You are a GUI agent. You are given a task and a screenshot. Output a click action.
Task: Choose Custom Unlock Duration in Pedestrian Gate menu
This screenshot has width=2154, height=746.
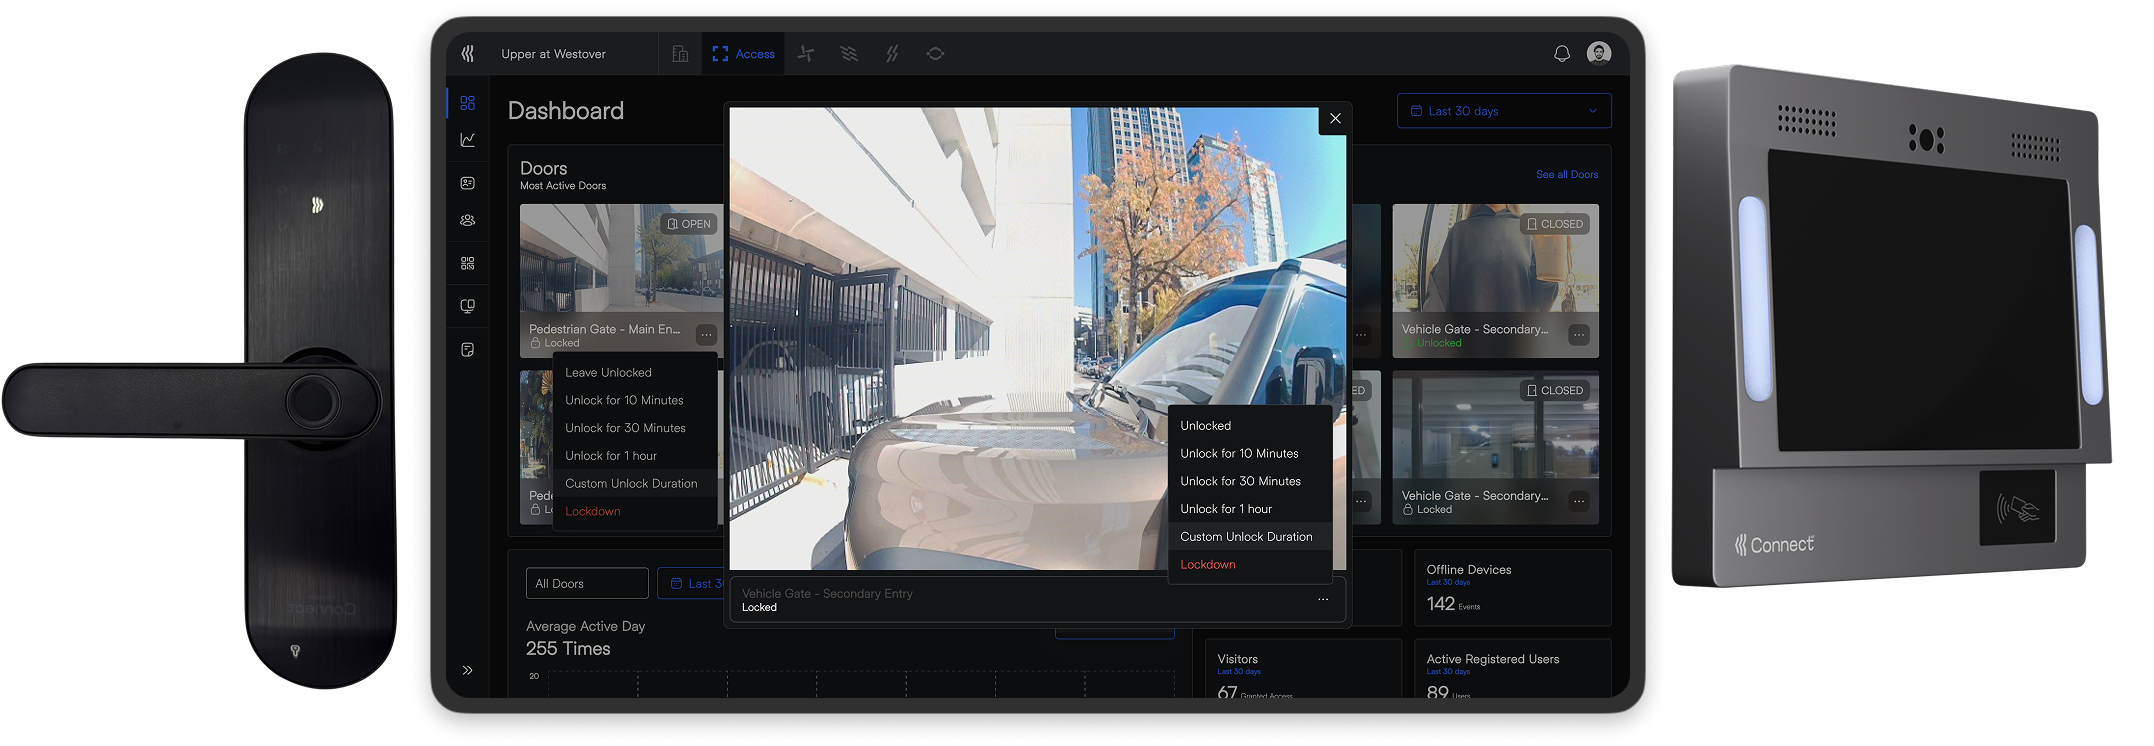(x=635, y=483)
